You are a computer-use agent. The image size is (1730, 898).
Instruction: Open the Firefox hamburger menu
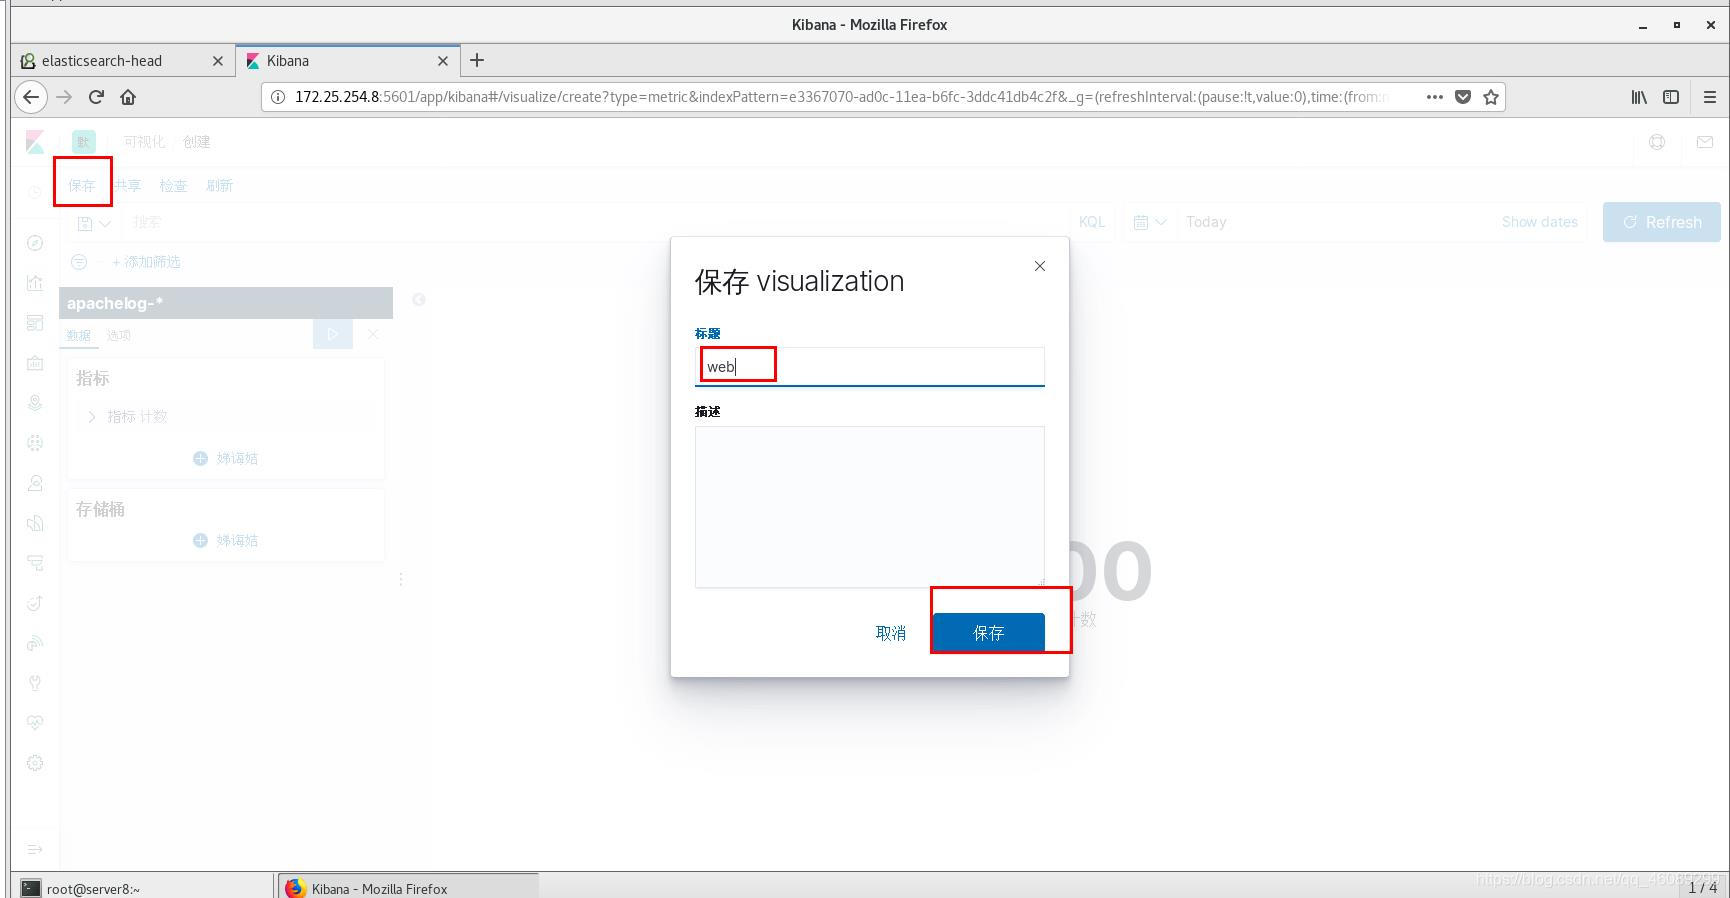tap(1709, 97)
